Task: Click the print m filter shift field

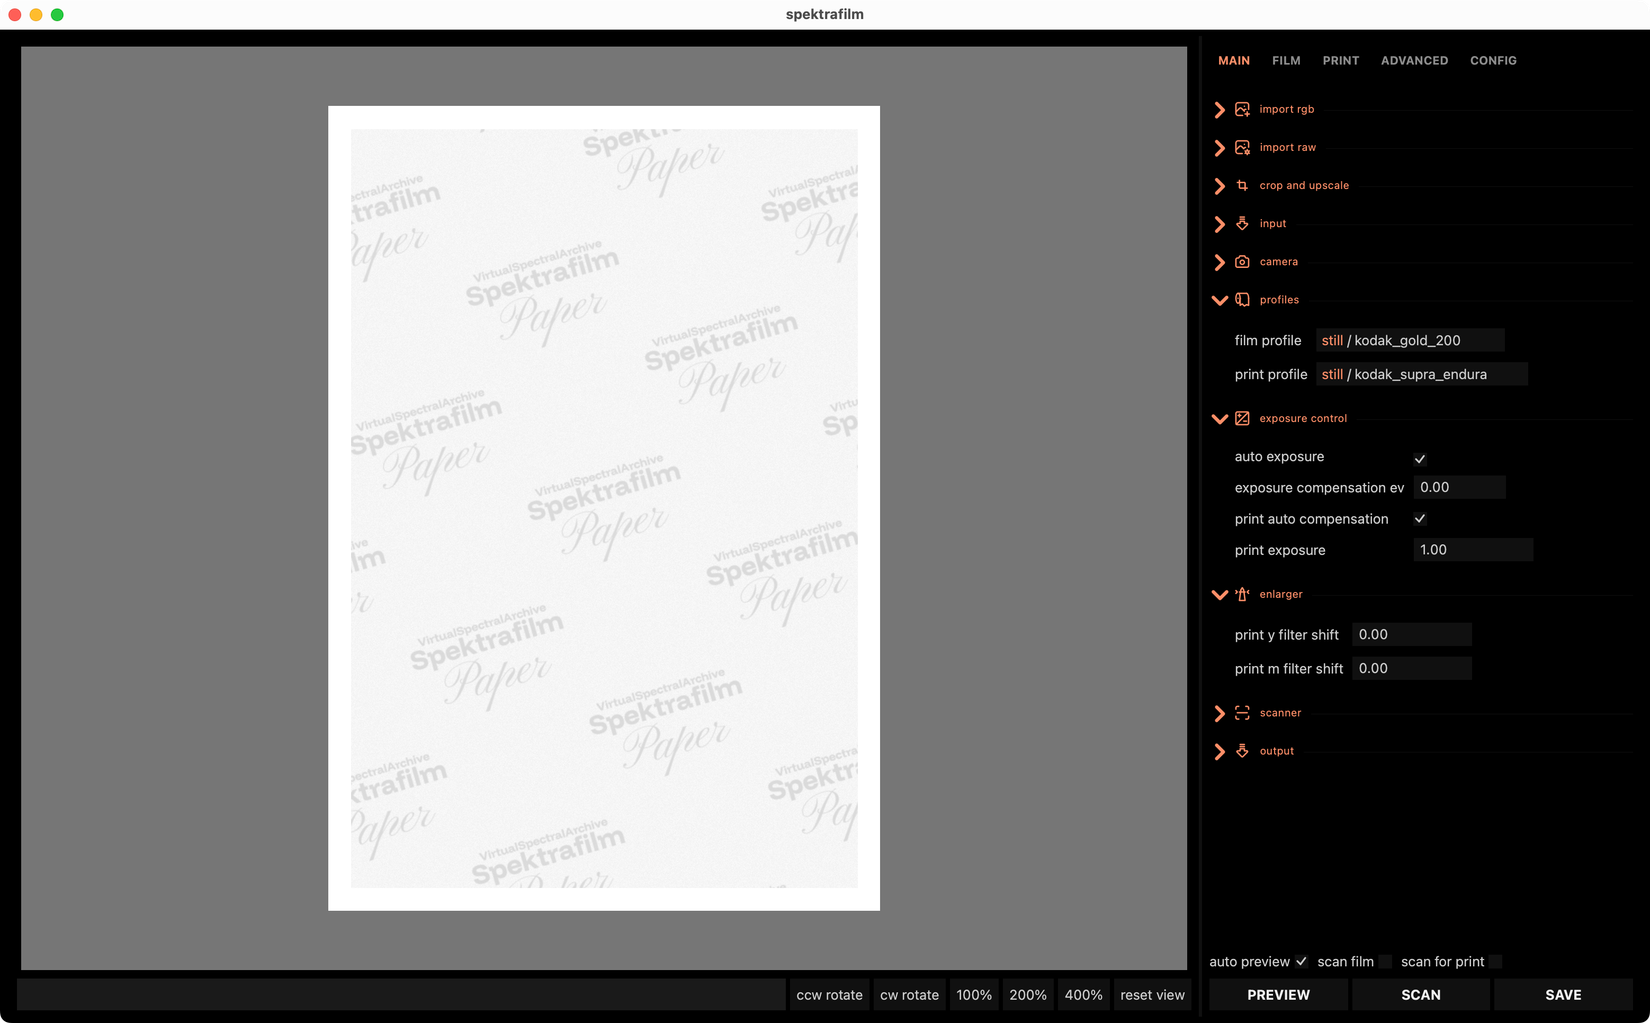Action: 1411,668
